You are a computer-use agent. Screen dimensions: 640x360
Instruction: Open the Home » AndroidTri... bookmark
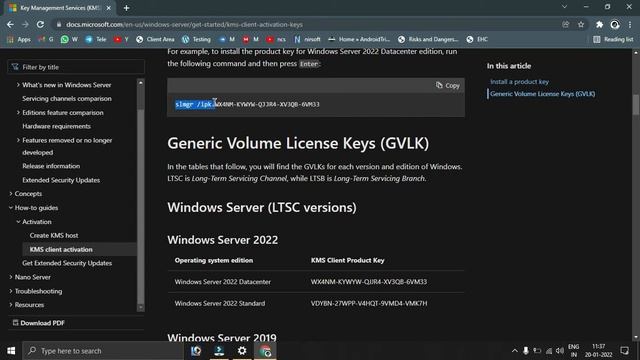tap(359, 39)
